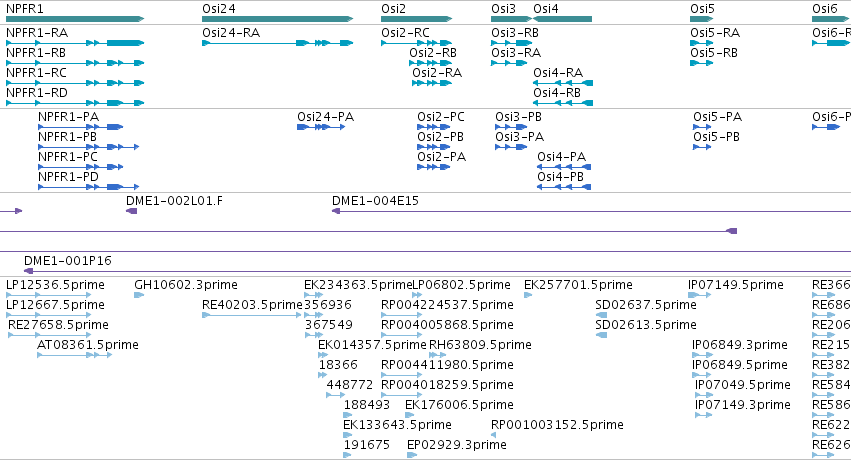Open the EP02929.3prime EST label
Screen dimensions: 851x460
click(x=456, y=445)
